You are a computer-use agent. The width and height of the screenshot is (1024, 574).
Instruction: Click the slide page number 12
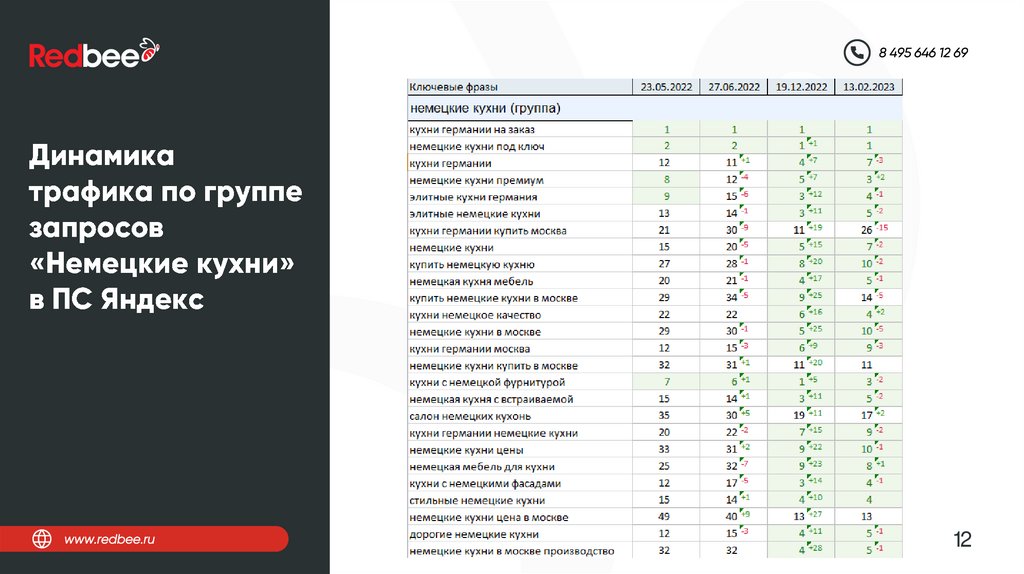pyautogui.click(x=963, y=539)
